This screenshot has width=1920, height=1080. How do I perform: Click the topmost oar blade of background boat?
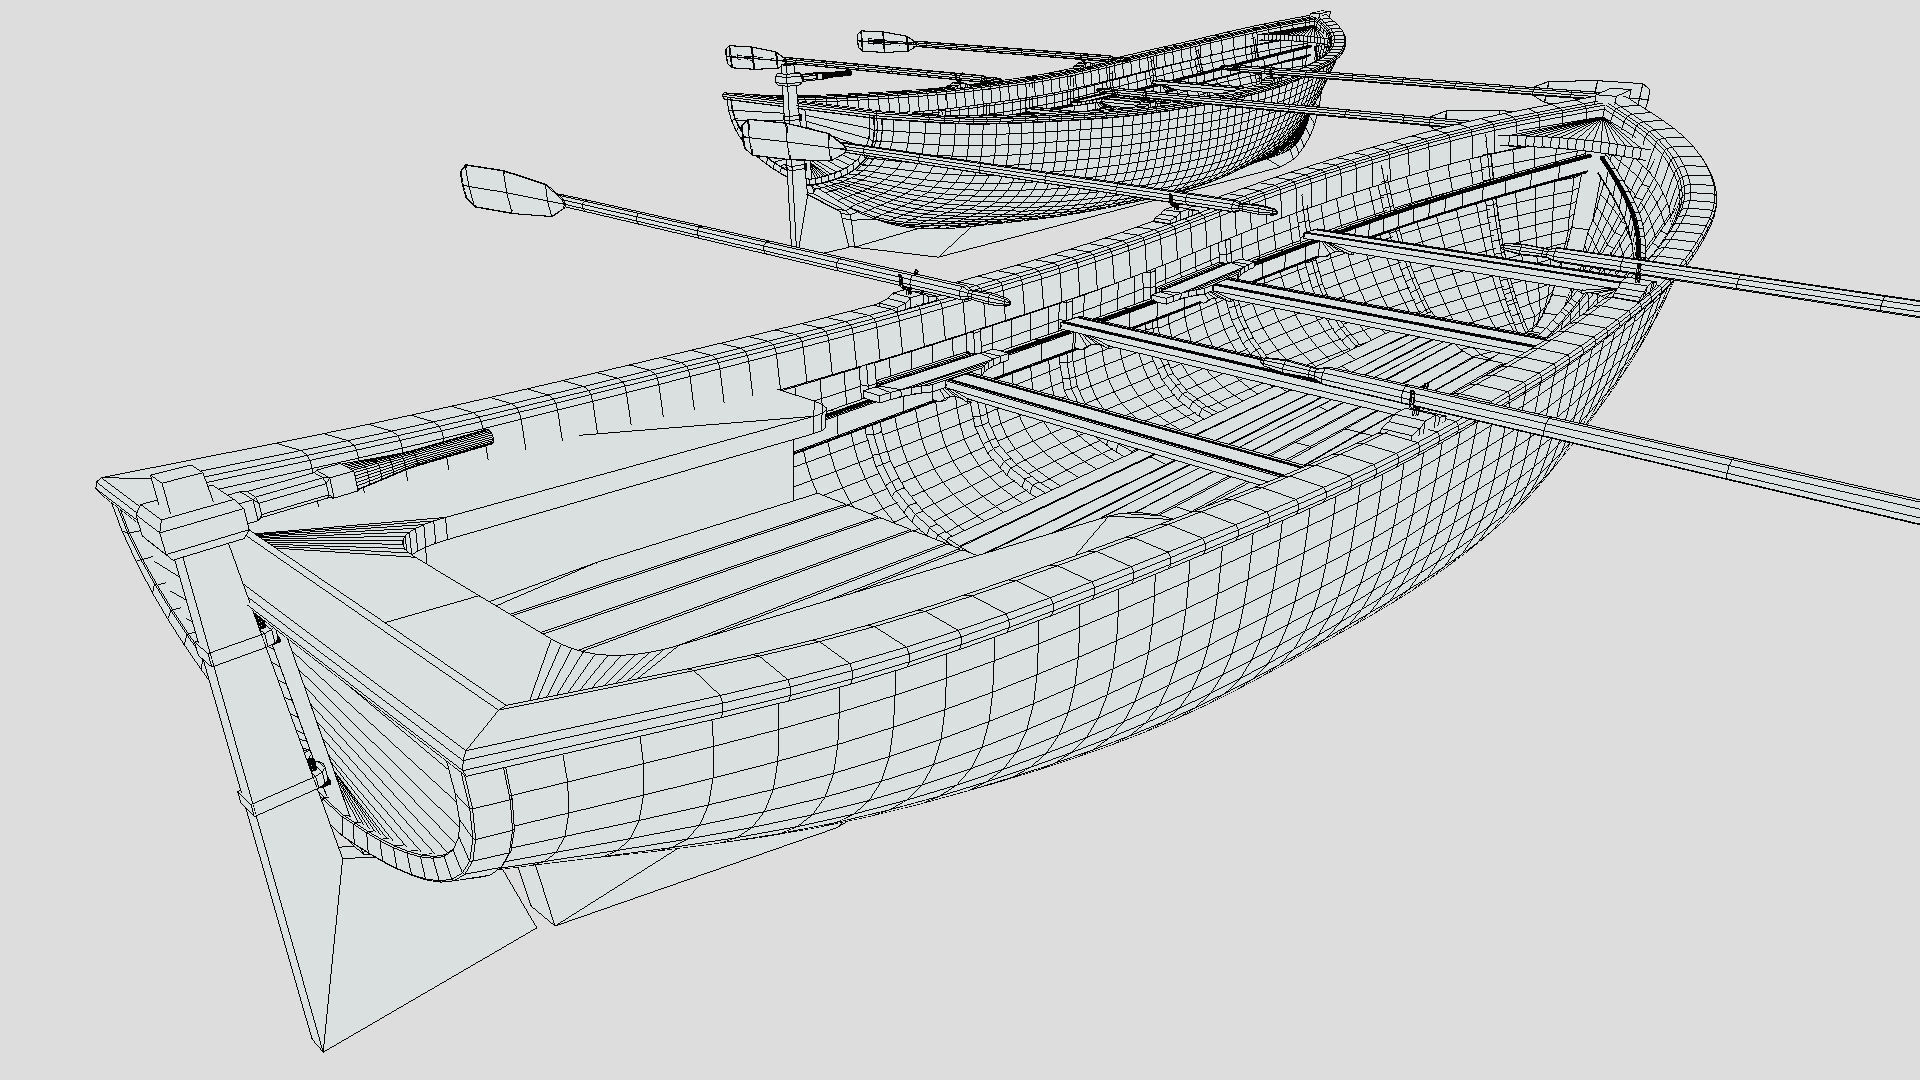885,41
